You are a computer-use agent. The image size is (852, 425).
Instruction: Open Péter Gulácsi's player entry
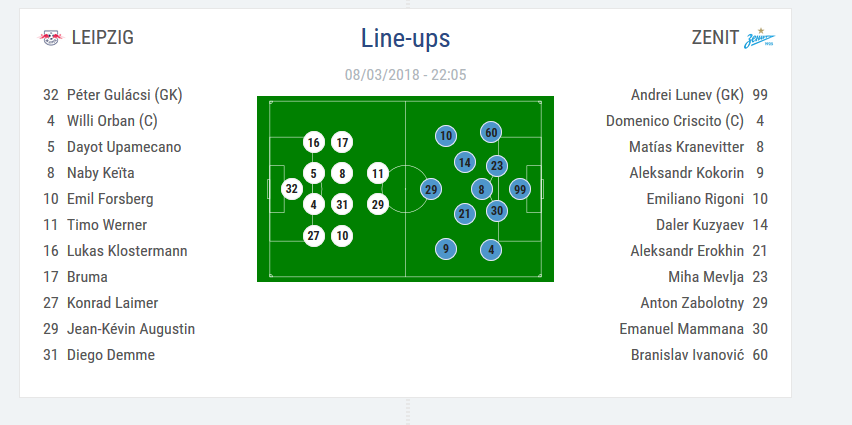(124, 95)
